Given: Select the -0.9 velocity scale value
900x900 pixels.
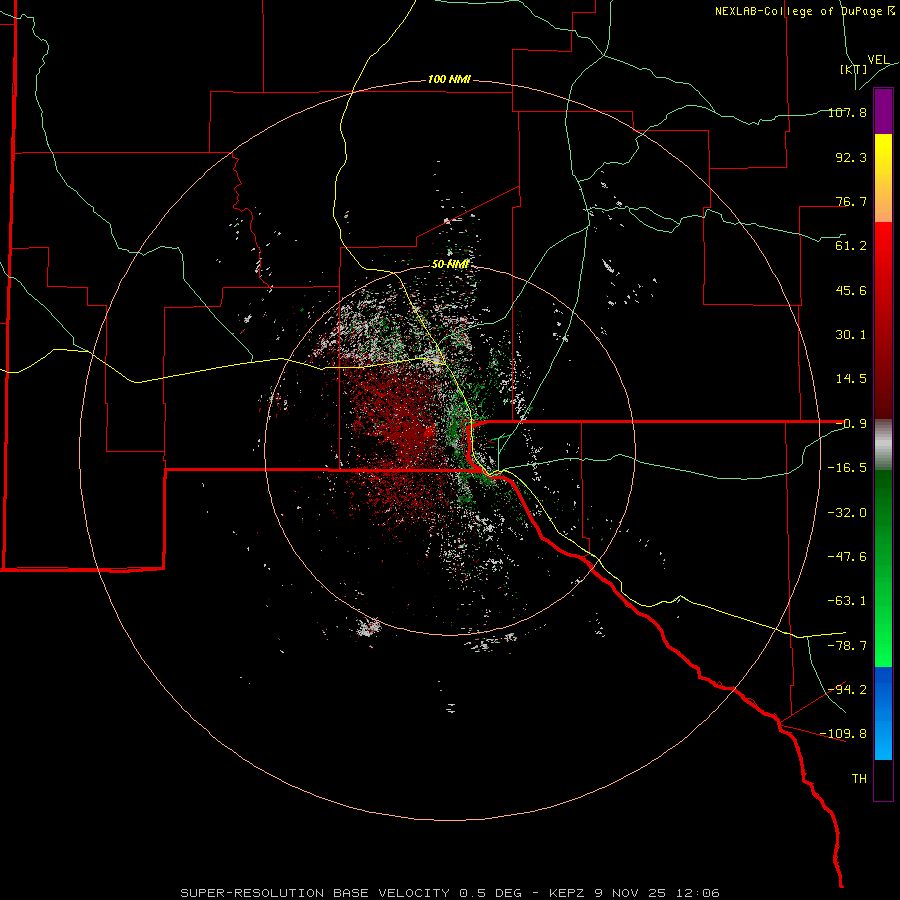Looking at the screenshot, I should click(851, 424).
